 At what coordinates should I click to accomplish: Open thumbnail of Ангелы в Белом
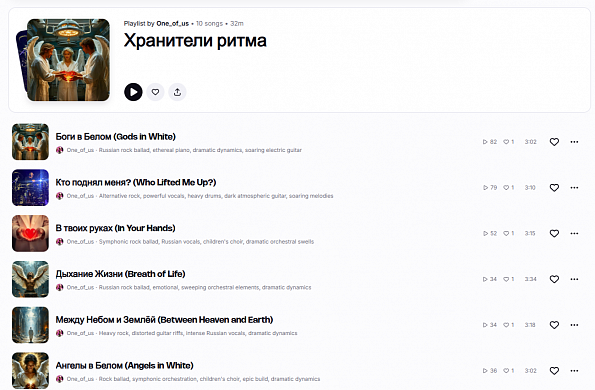tap(30, 371)
